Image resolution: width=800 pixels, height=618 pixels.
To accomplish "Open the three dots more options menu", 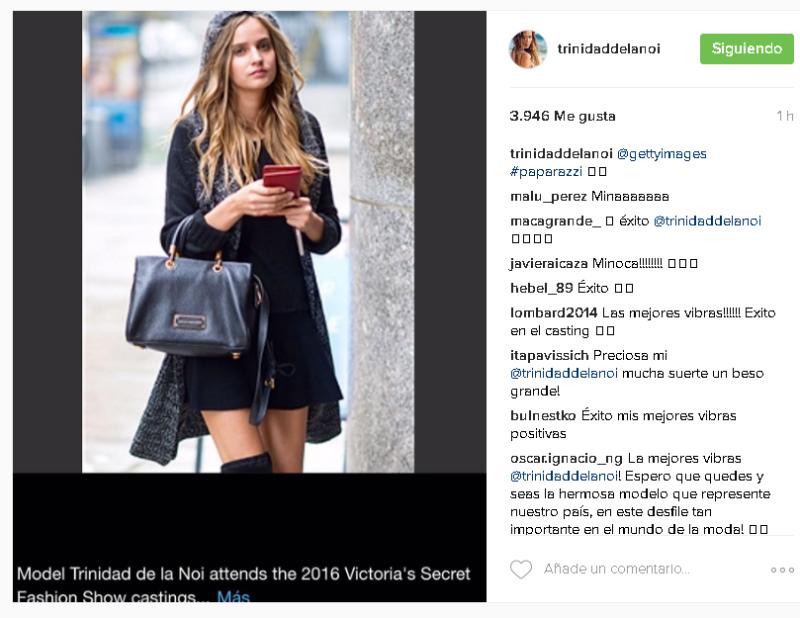I will coord(782,570).
